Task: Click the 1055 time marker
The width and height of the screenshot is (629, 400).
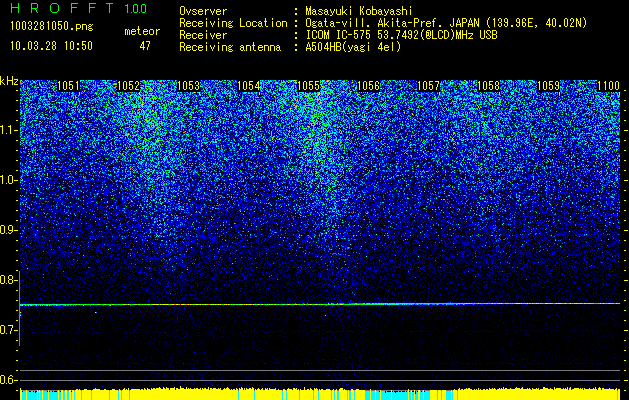Action: 308,86
